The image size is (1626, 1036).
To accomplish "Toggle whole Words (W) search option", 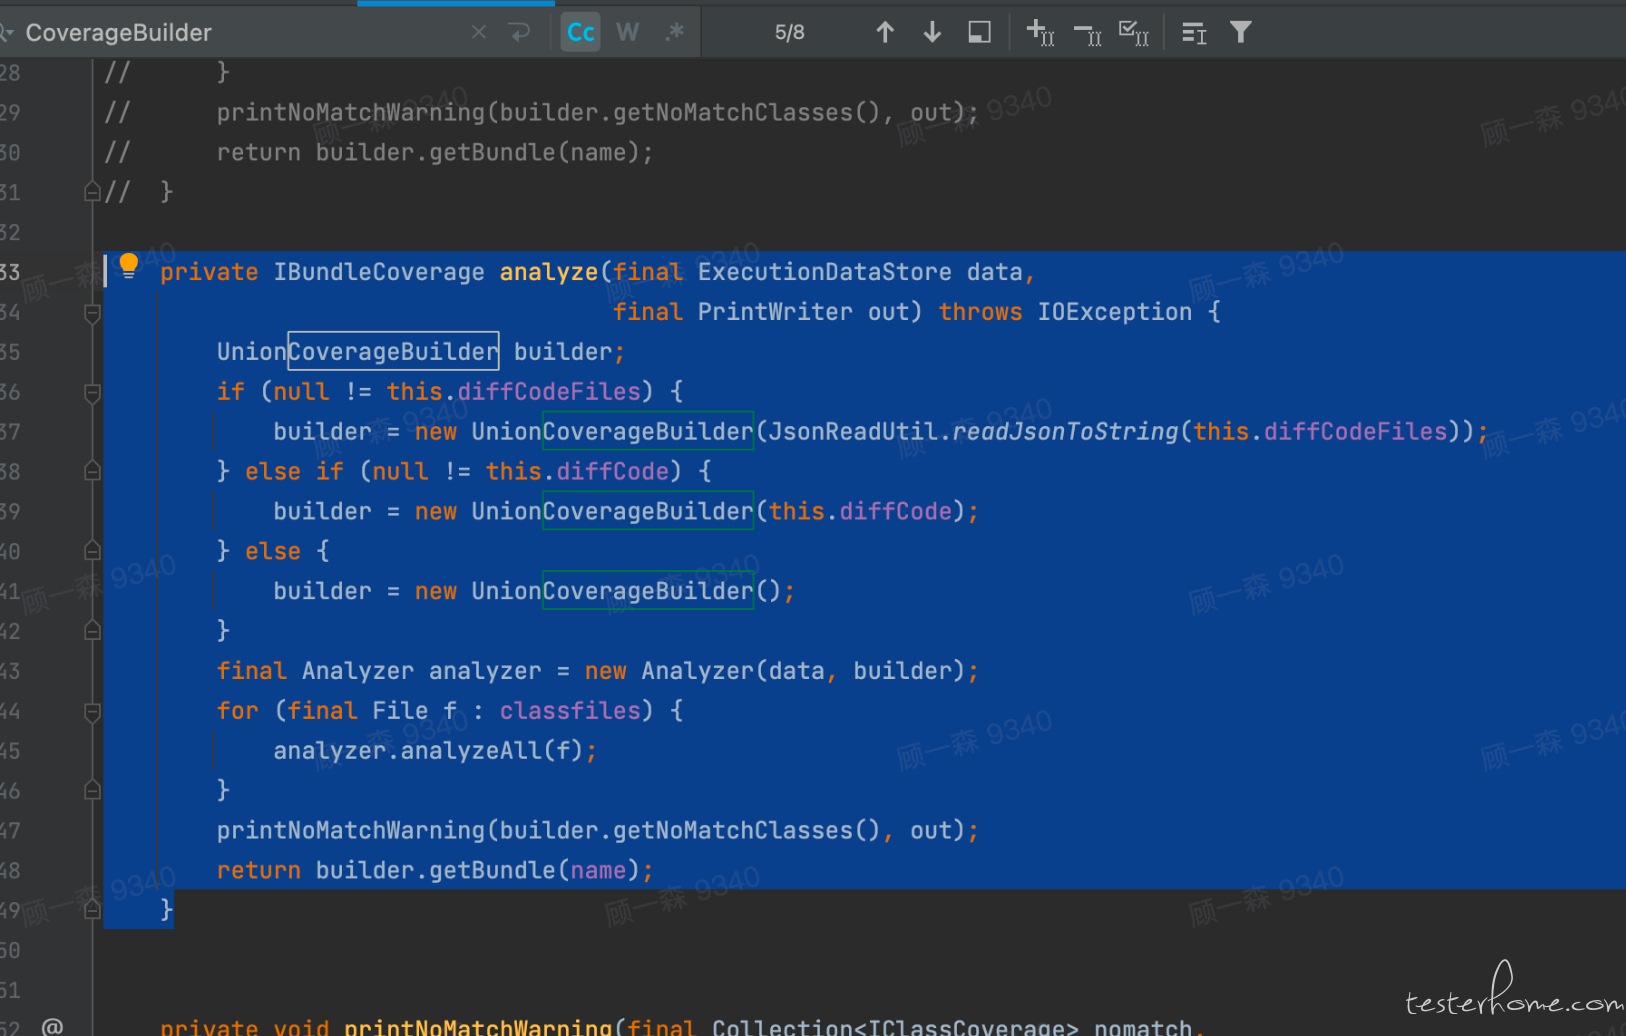I will 627,33.
